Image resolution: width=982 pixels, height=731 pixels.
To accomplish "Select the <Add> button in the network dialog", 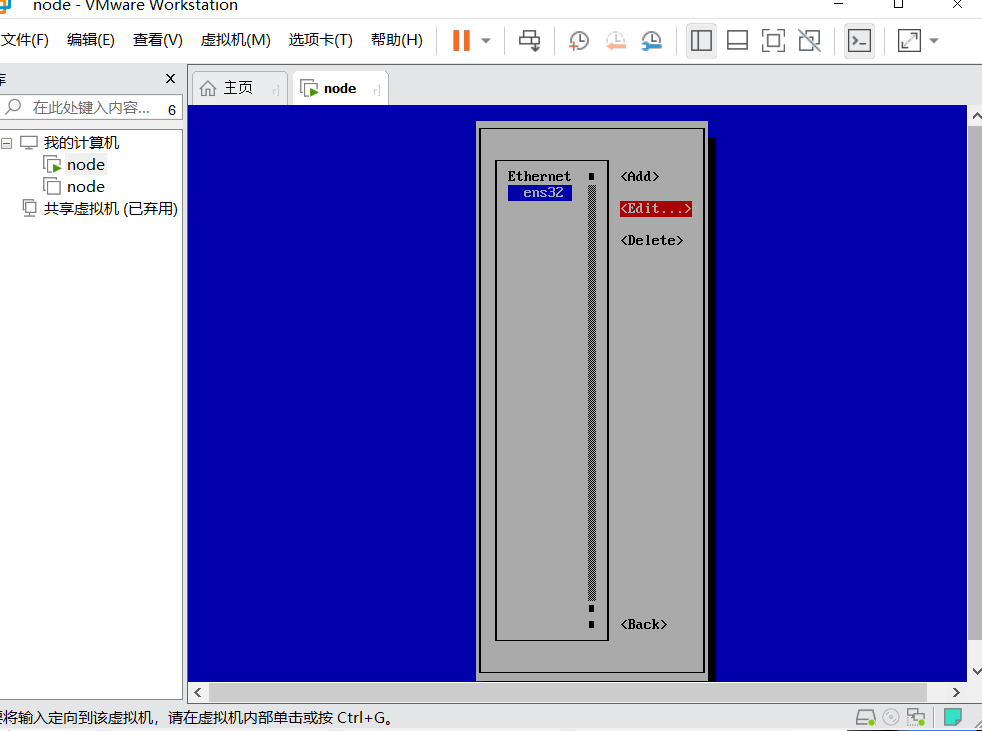I will click(639, 177).
